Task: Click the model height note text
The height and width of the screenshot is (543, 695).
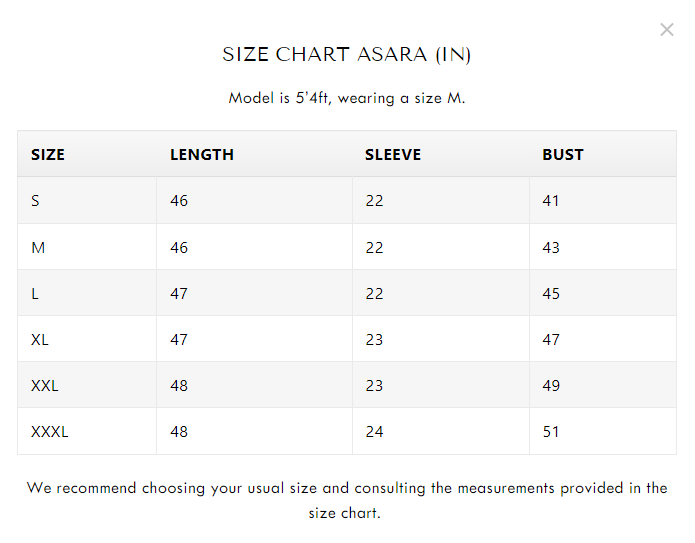Action: [347, 98]
